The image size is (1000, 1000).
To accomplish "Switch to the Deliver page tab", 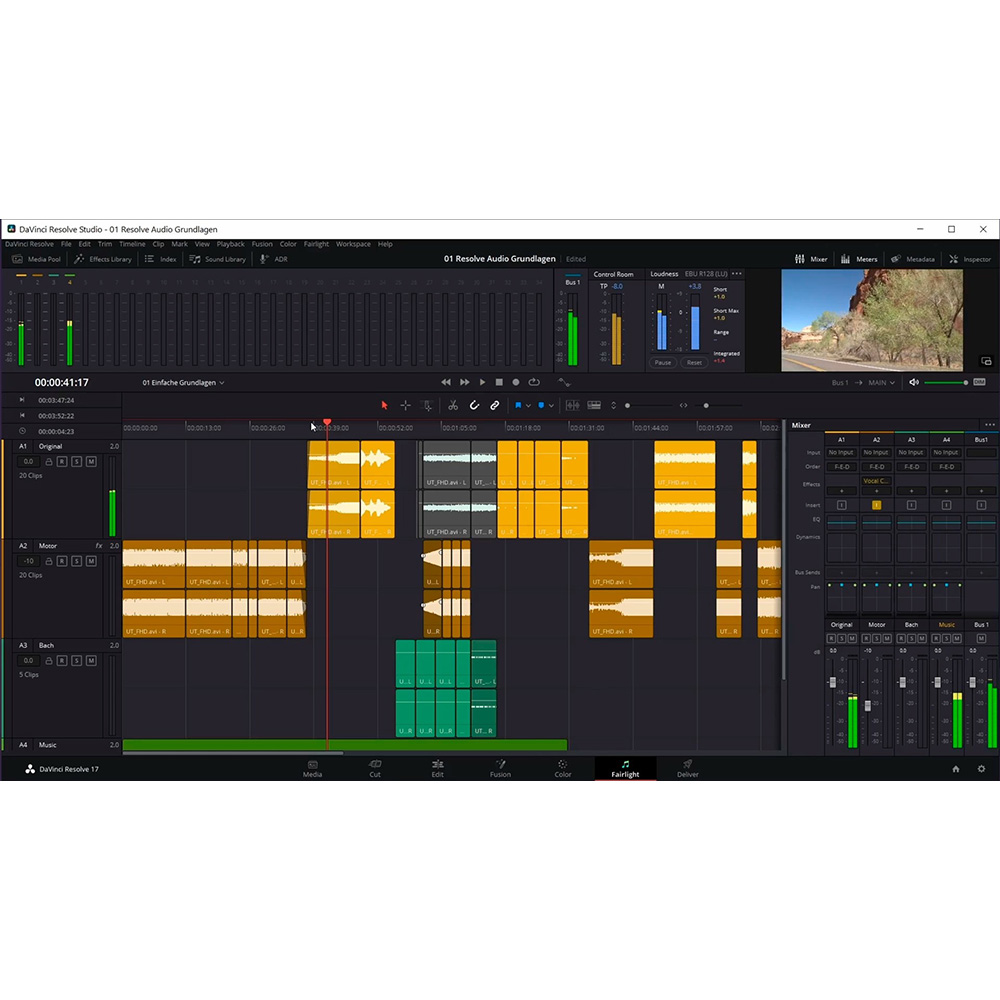I will pos(688,768).
